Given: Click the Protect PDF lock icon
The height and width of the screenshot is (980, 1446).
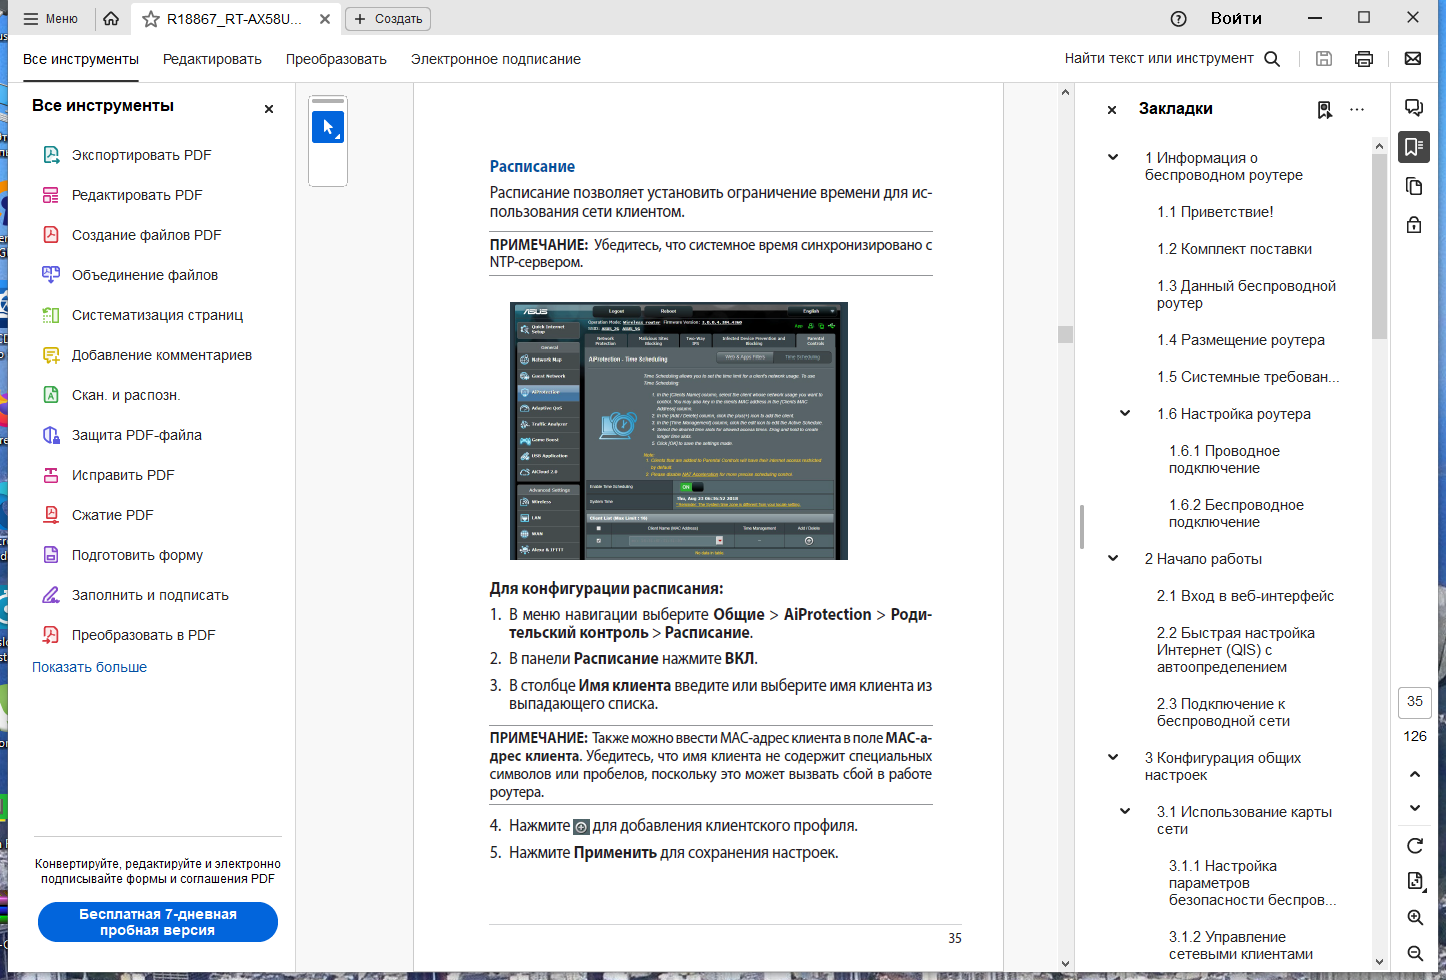Looking at the screenshot, I should (1413, 225).
